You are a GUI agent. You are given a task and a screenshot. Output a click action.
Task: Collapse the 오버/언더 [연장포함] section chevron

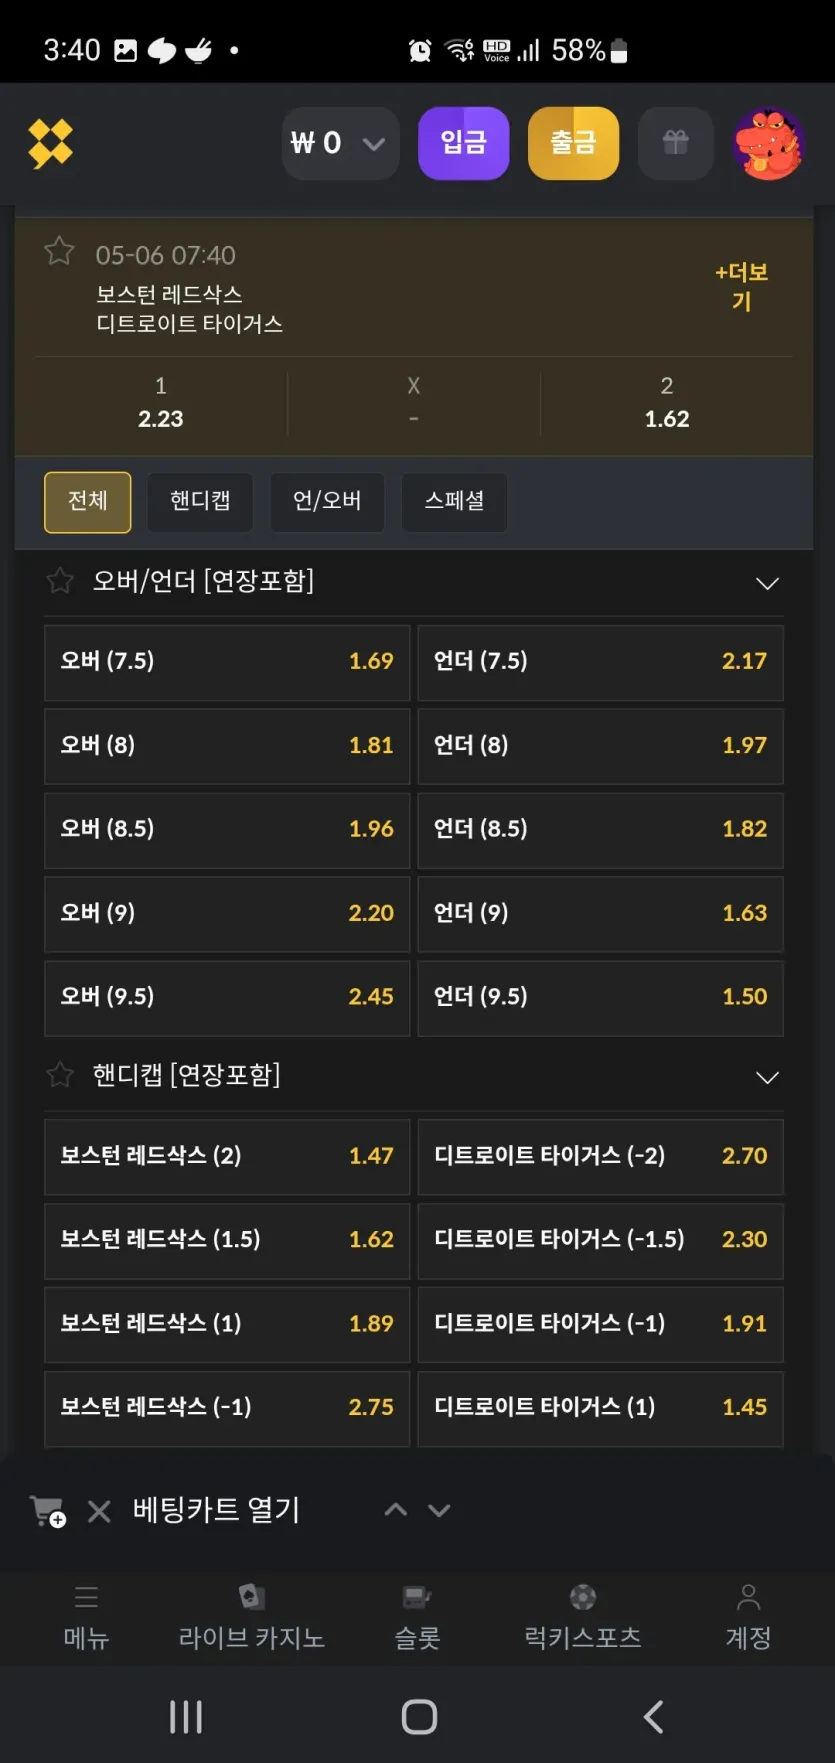click(x=767, y=583)
